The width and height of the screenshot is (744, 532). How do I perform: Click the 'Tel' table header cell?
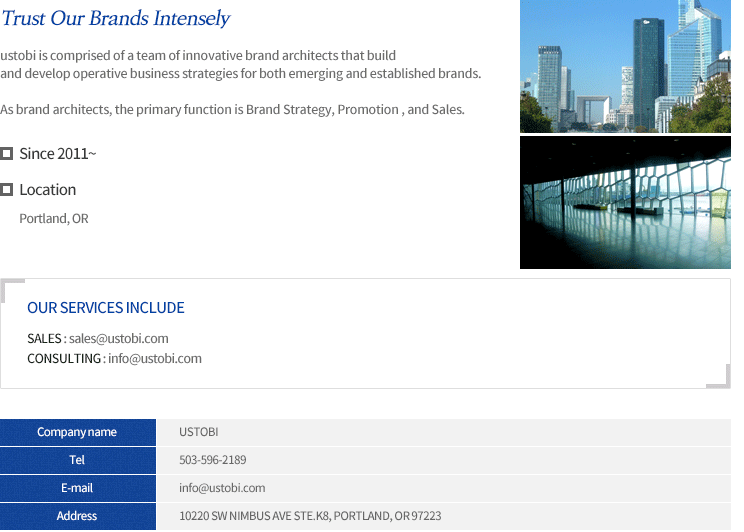point(78,460)
